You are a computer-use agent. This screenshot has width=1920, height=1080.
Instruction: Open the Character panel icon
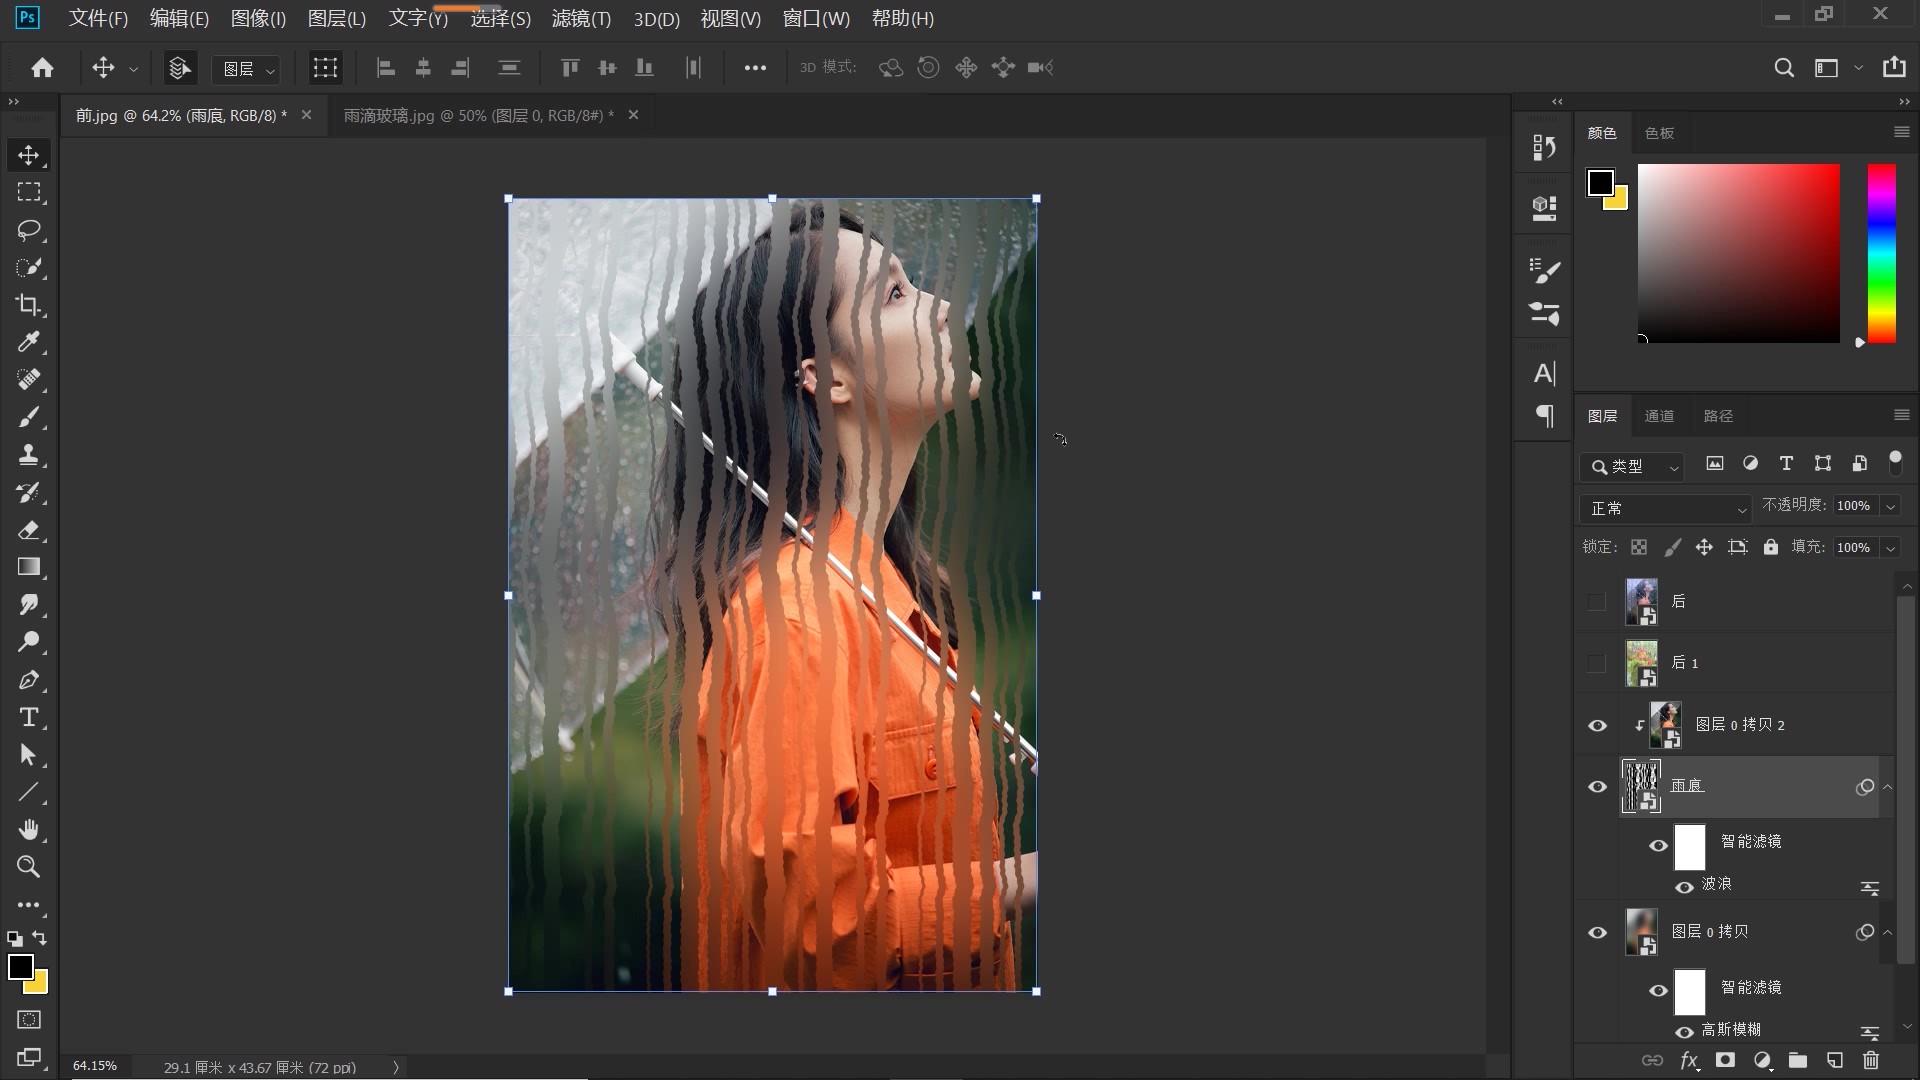click(1544, 373)
